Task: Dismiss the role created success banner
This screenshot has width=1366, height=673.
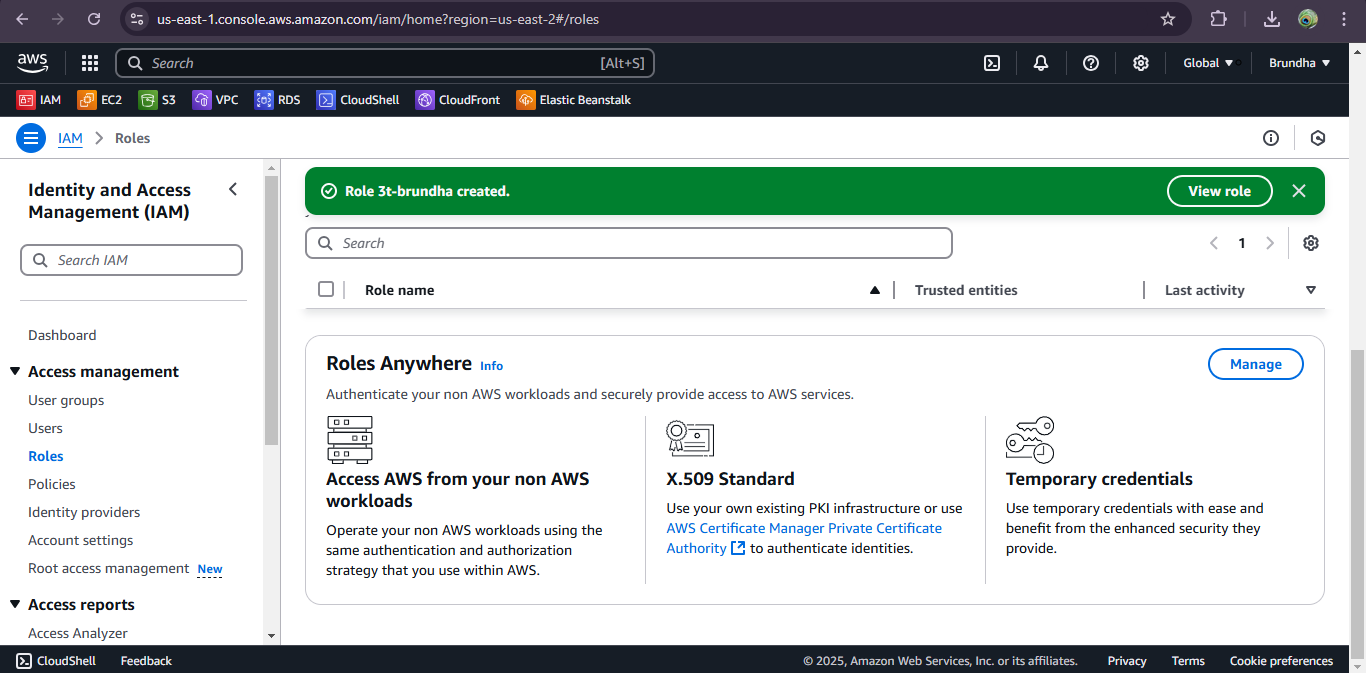Action: (1299, 191)
